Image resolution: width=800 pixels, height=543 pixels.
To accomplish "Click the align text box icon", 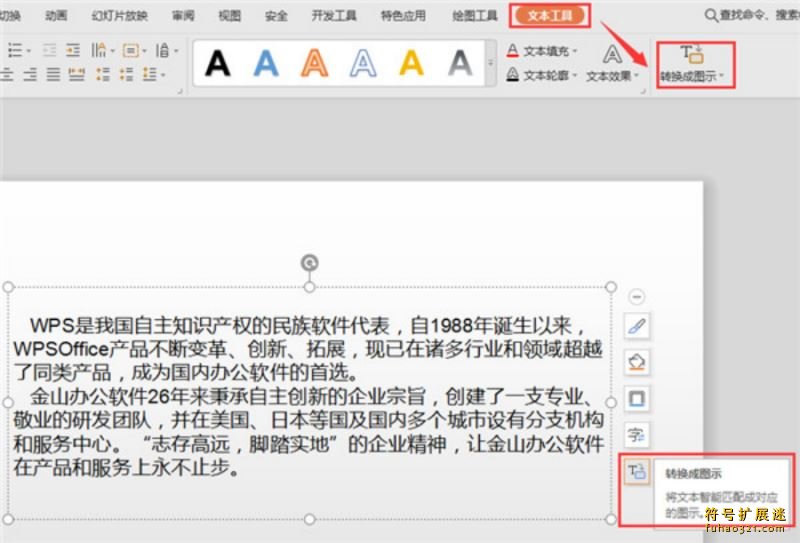I will 131,51.
